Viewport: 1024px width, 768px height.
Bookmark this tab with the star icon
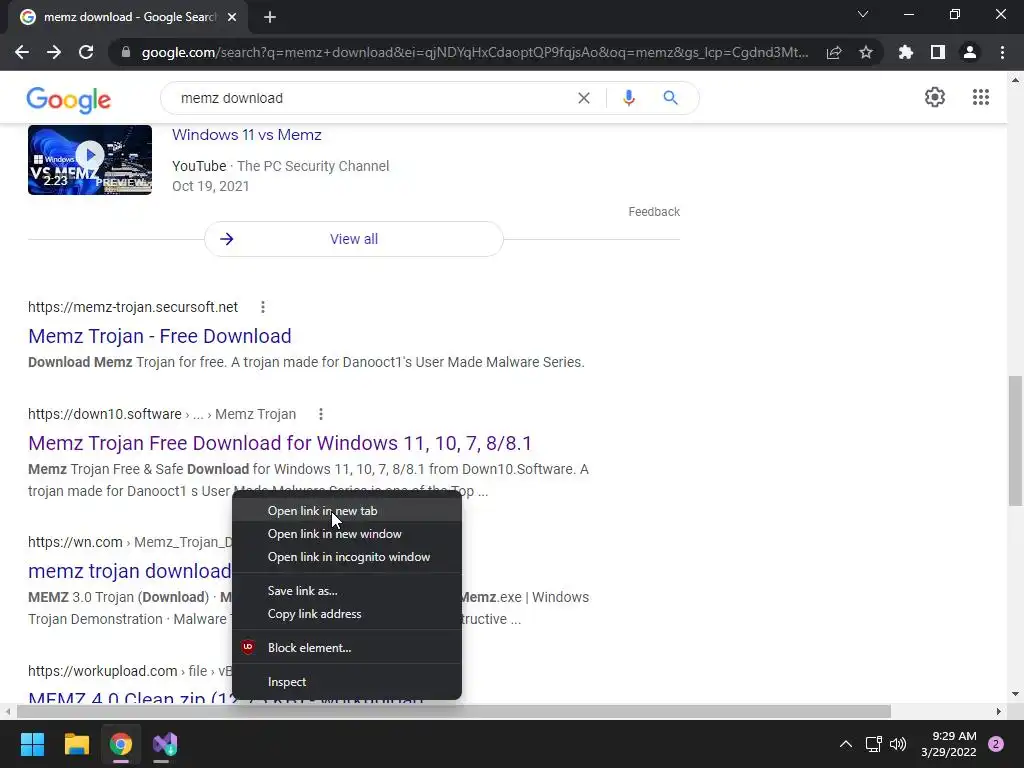click(866, 52)
